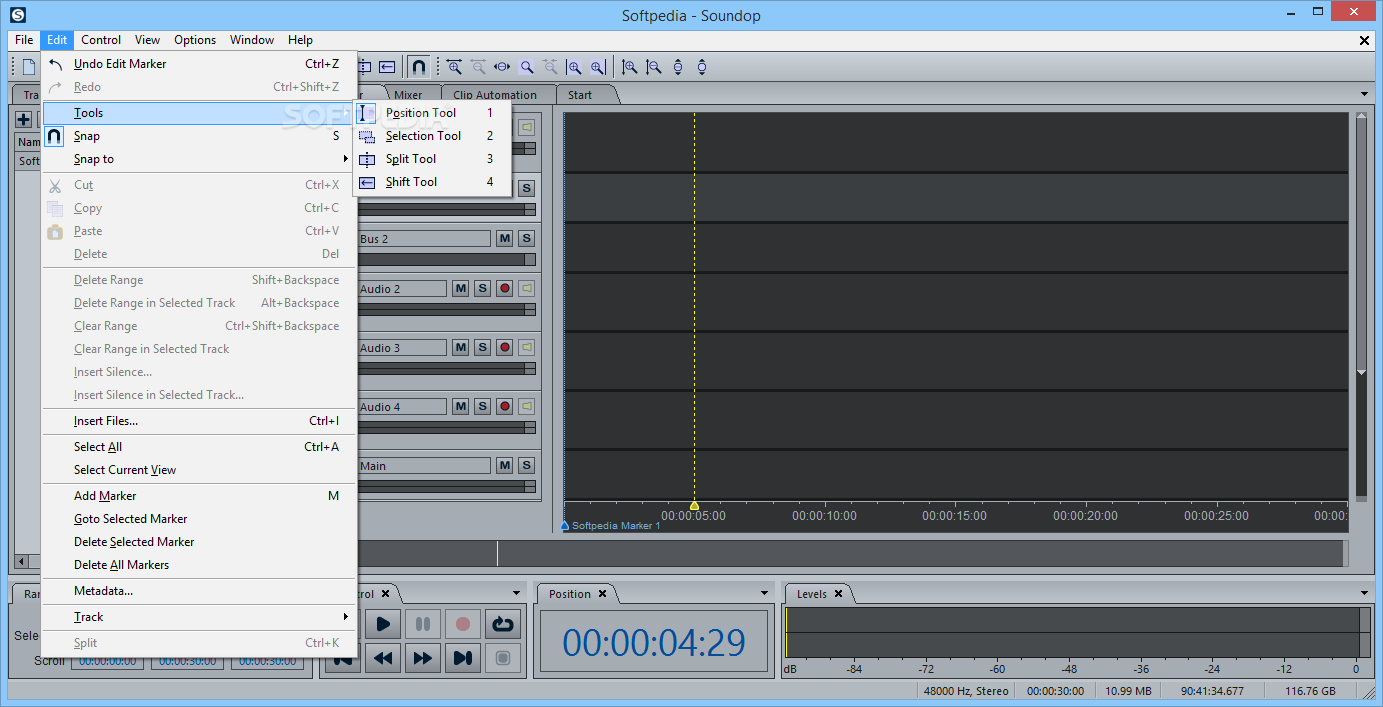Open the Position panel dropdown arrow
Viewport: 1383px width, 707px height.
point(765,593)
